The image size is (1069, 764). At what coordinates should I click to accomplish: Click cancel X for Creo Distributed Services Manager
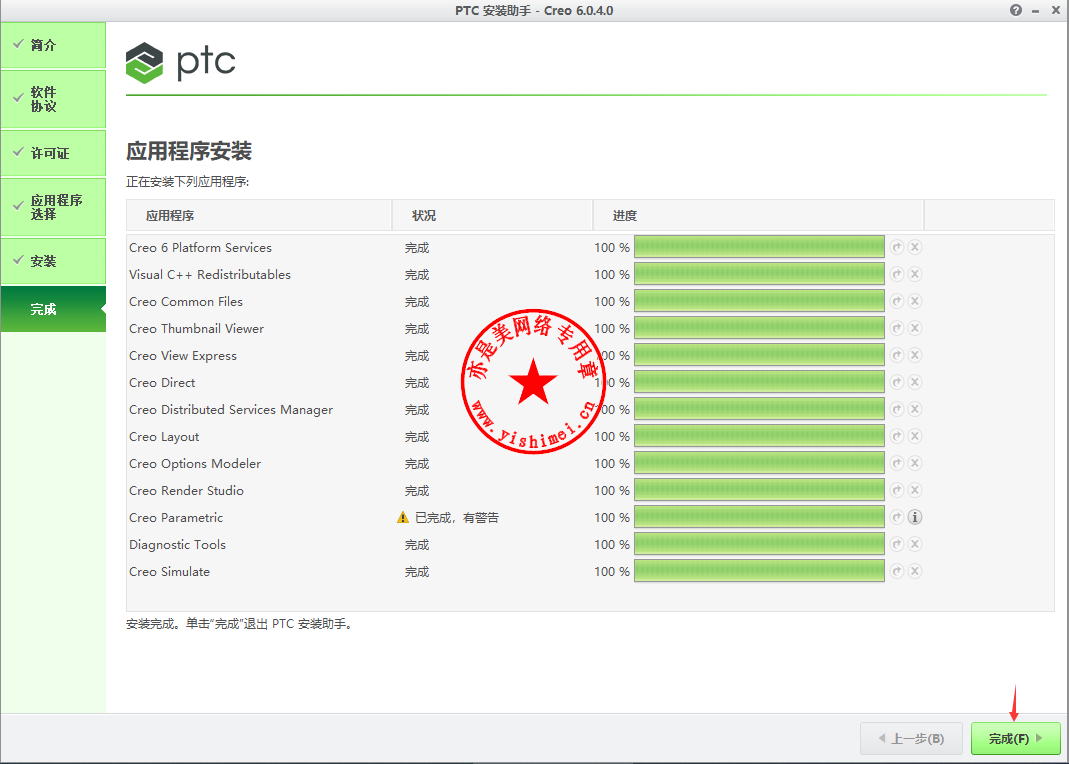point(915,409)
